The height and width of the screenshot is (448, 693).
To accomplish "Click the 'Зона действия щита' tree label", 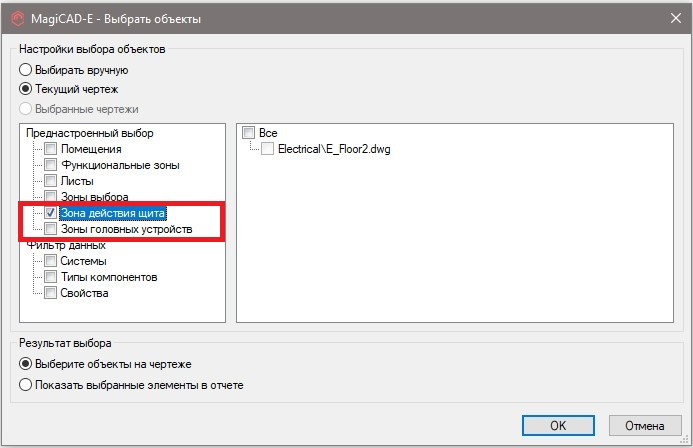I will [113, 213].
